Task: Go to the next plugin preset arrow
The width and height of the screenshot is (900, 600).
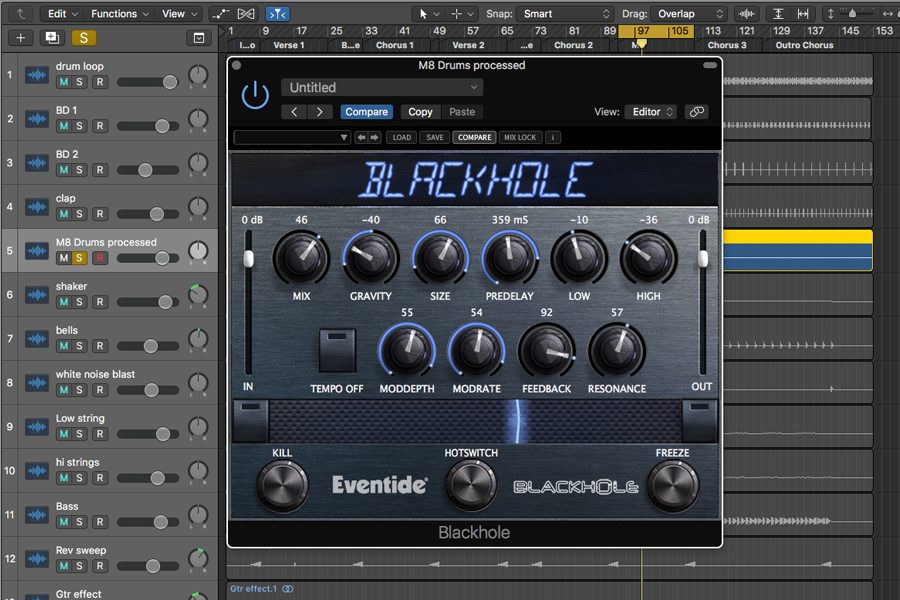Action: click(319, 112)
